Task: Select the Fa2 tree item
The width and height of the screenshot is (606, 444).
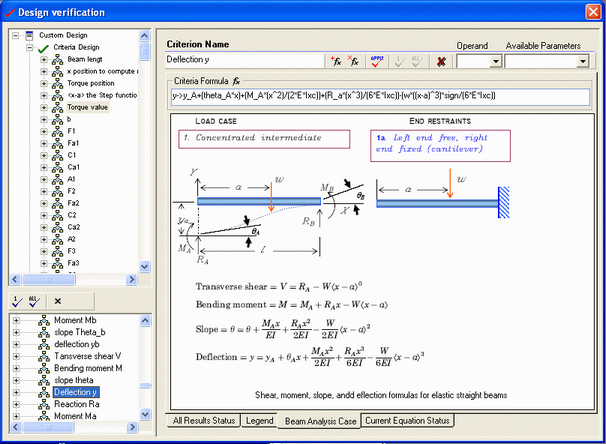Action: (73, 203)
